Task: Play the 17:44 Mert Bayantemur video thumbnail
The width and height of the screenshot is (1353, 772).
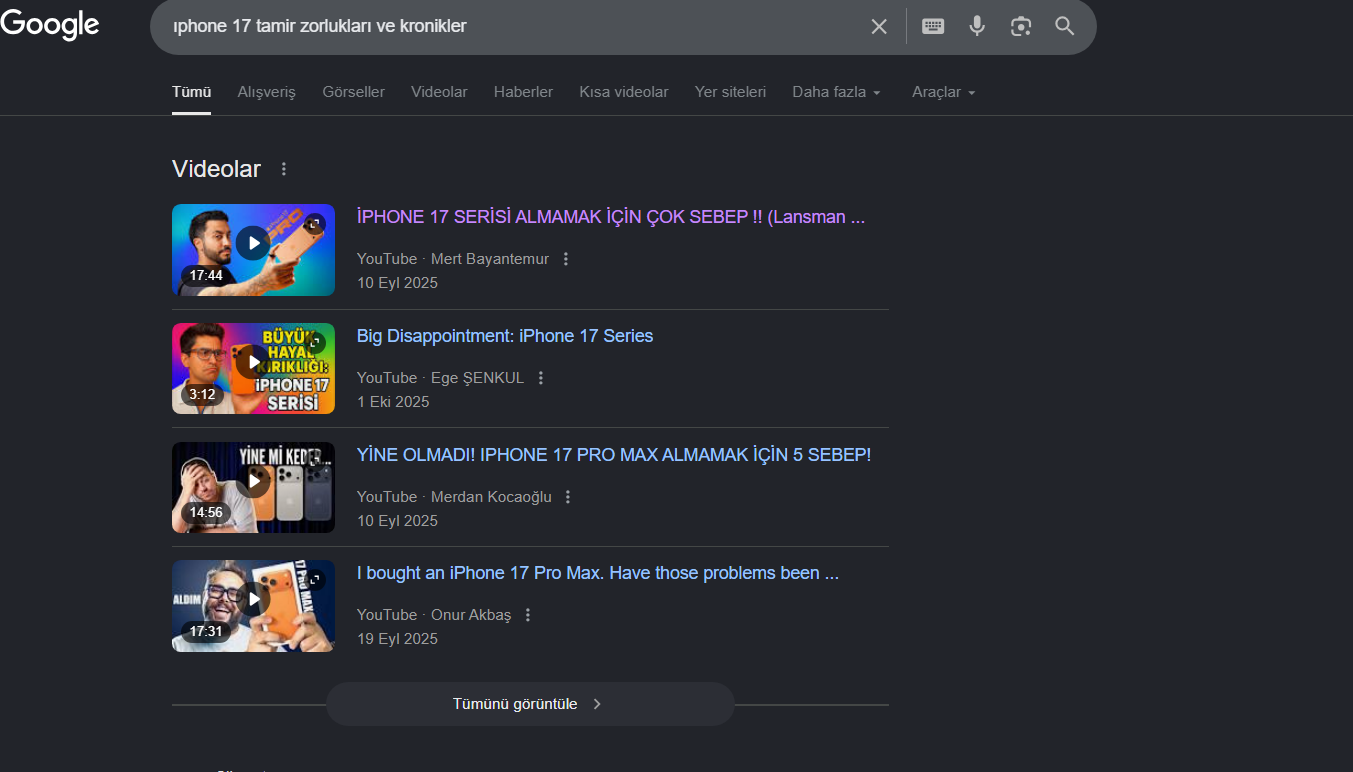Action: (253, 250)
